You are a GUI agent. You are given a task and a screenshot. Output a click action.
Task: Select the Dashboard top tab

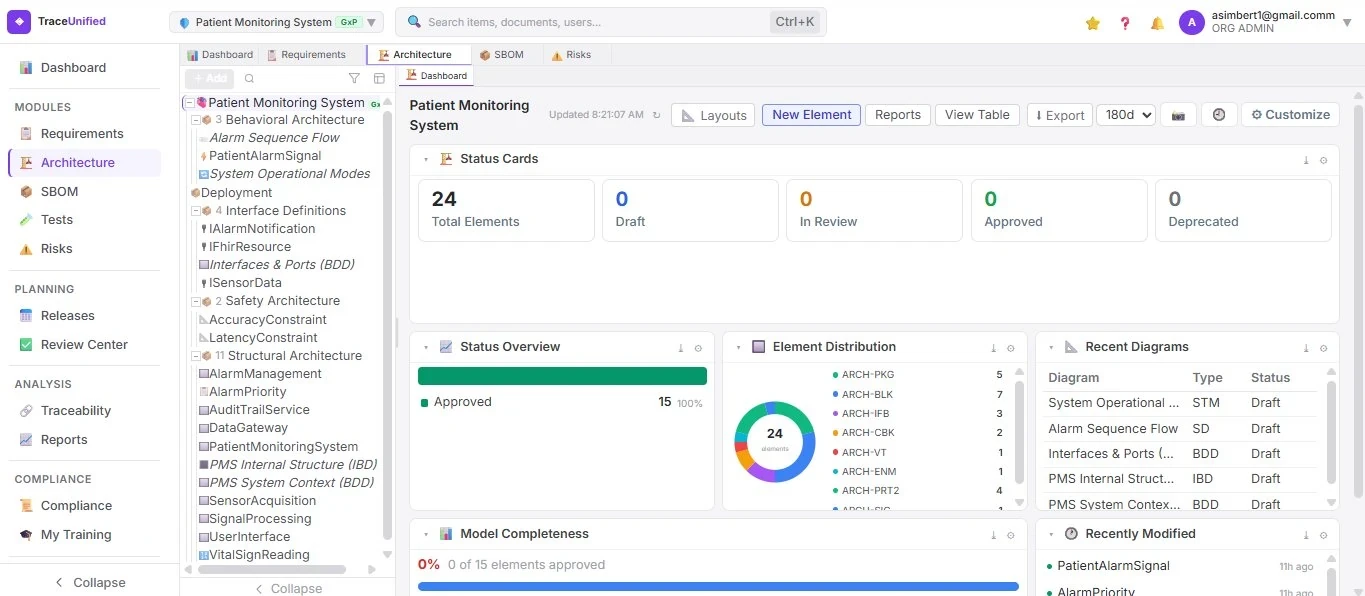coord(220,55)
